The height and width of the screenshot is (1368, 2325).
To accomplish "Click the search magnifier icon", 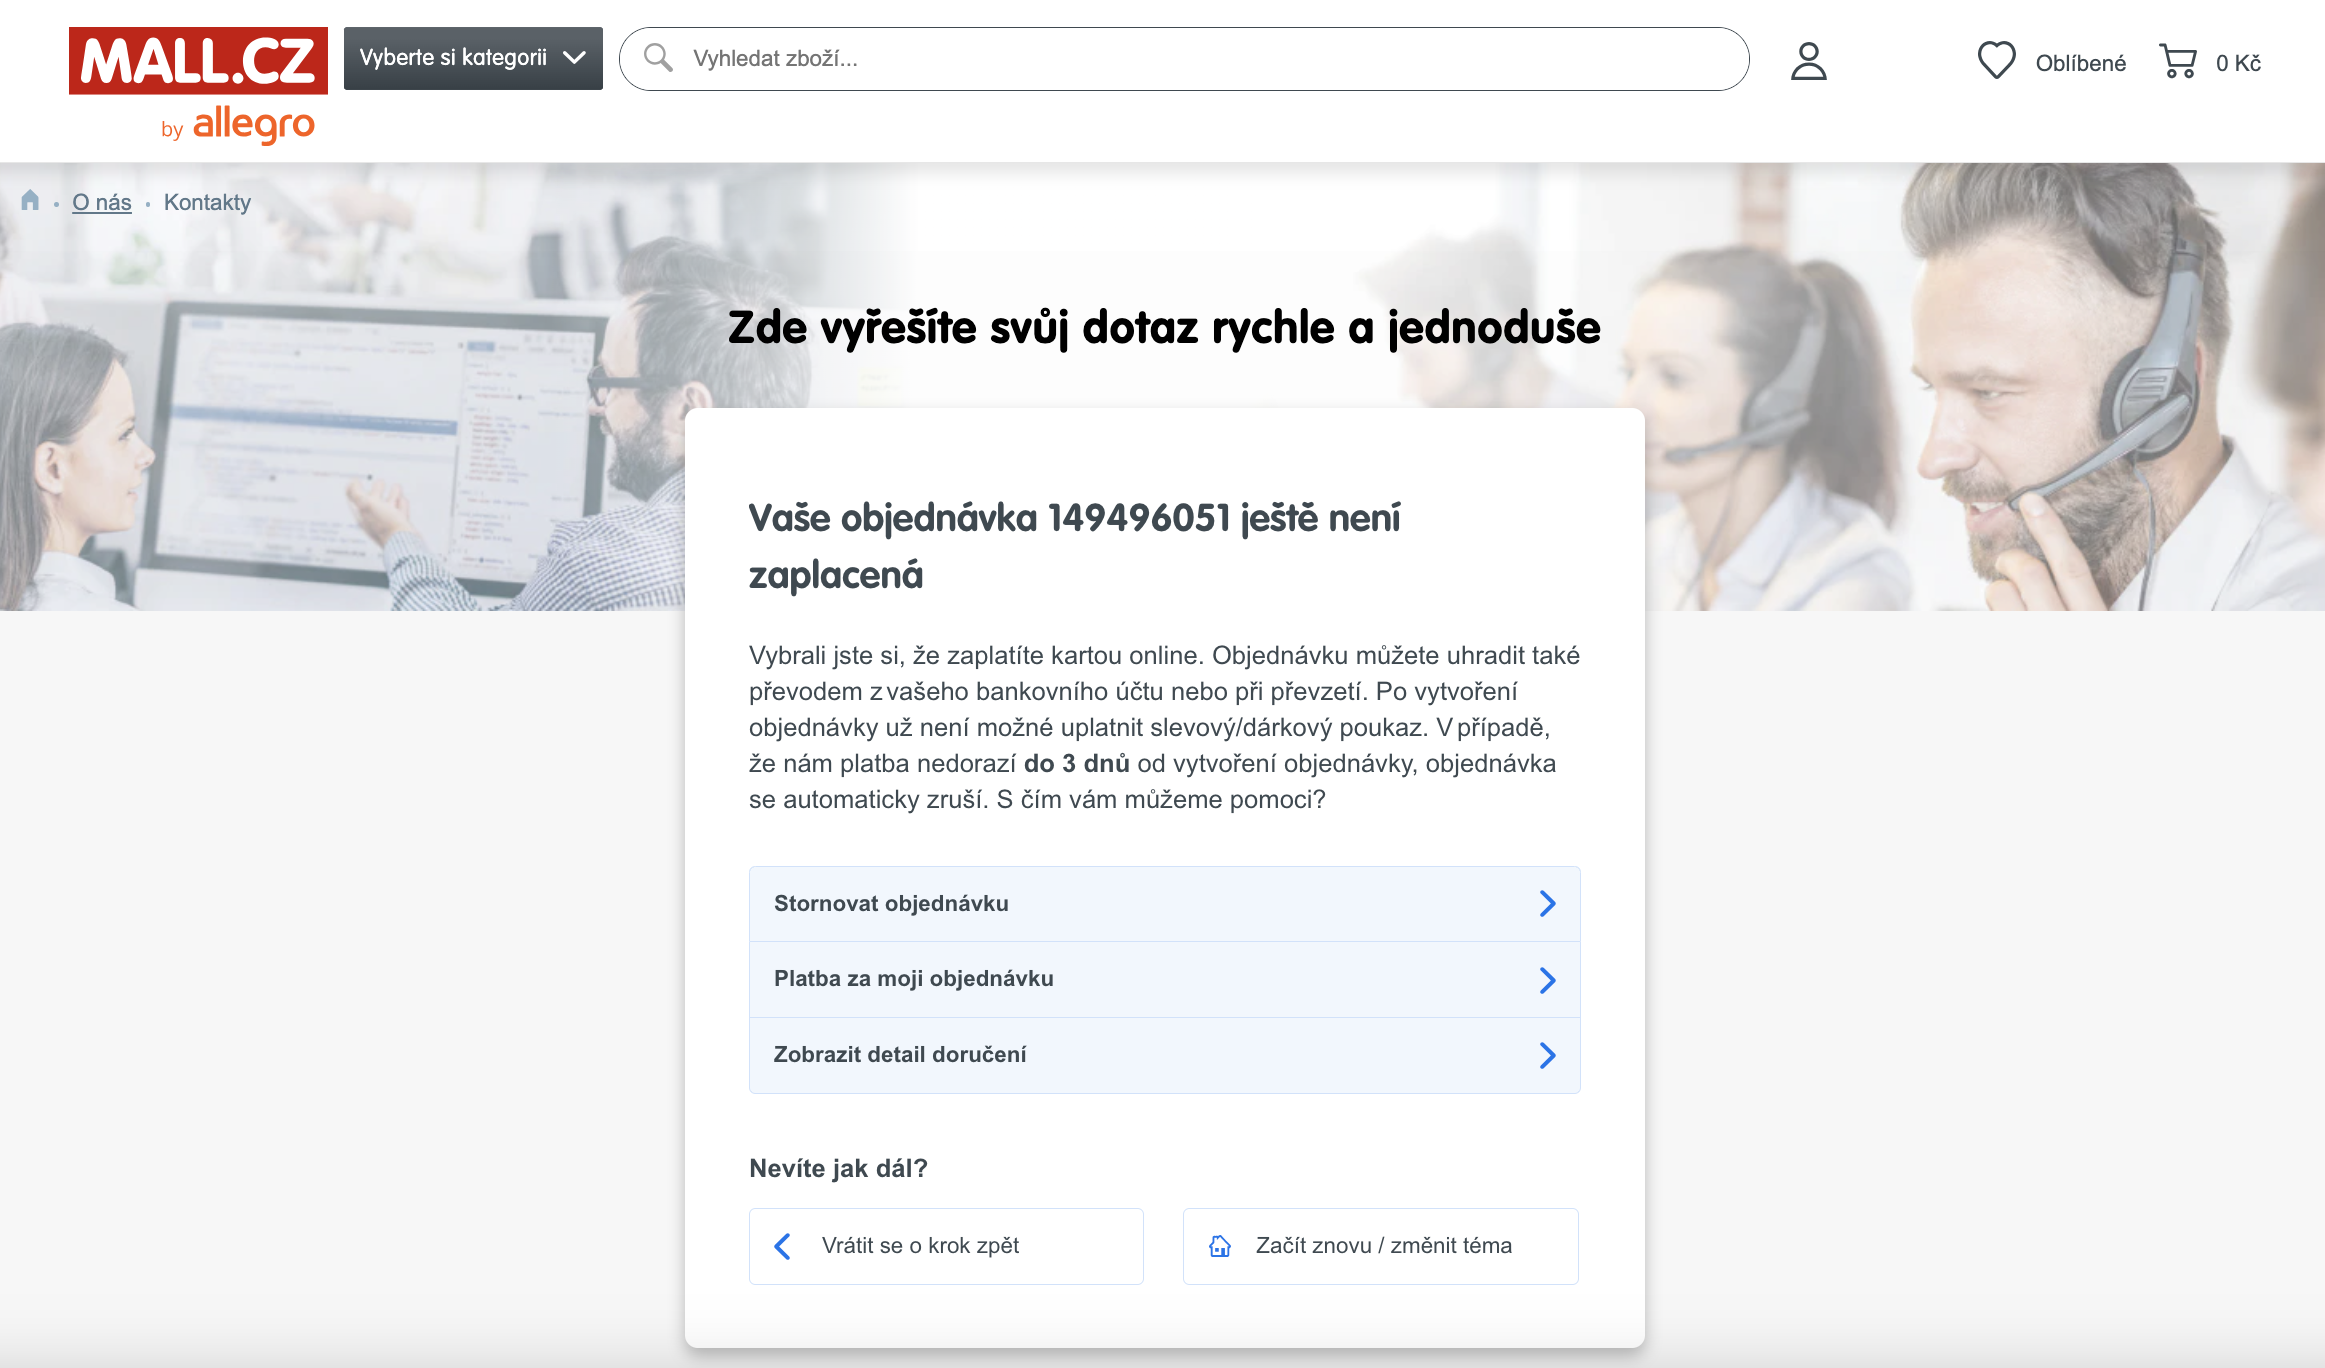I will pos(658,58).
